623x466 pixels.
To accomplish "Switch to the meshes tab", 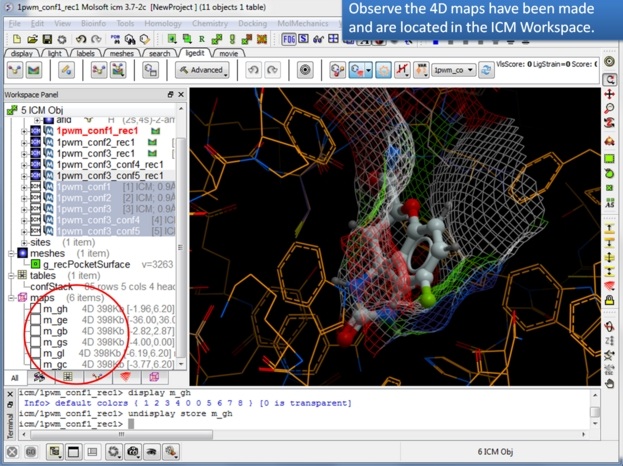I will [x=119, y=52].
